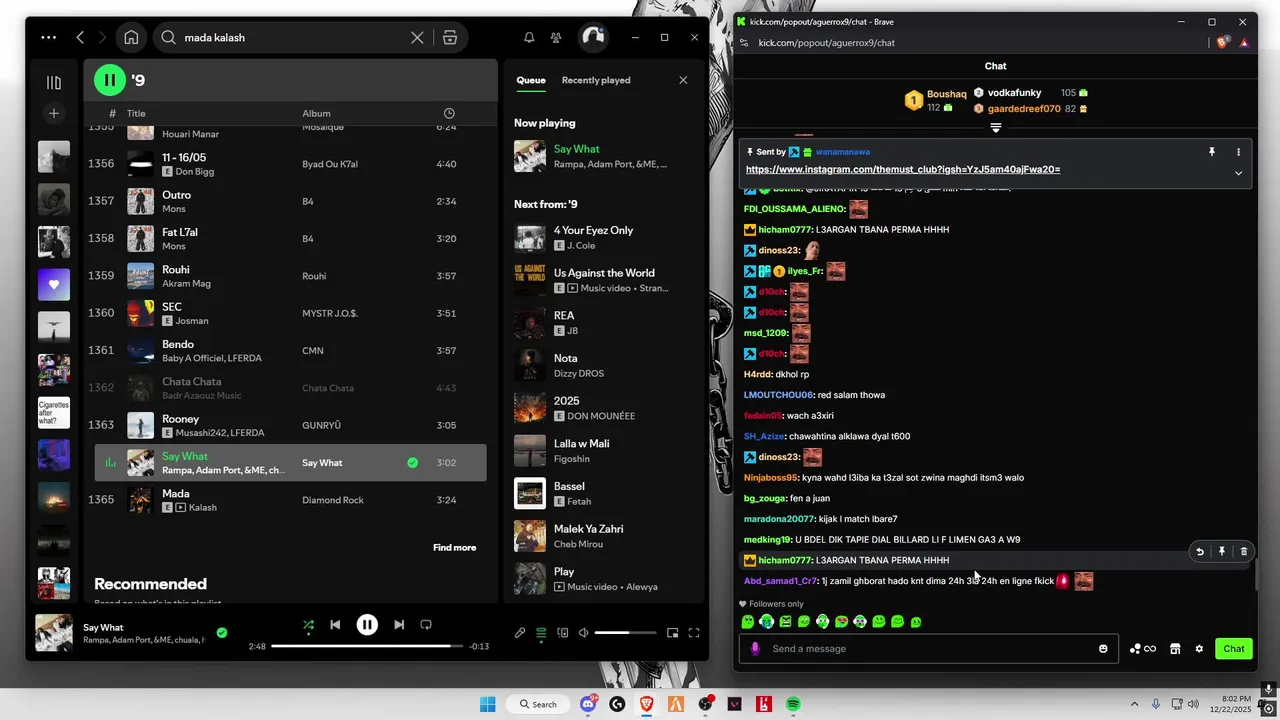The width and height of the screenshot is (1280, 720).
Task: Expand the chat leaderboard arrow
Action: pyautogui.click(x=995, y=128)
